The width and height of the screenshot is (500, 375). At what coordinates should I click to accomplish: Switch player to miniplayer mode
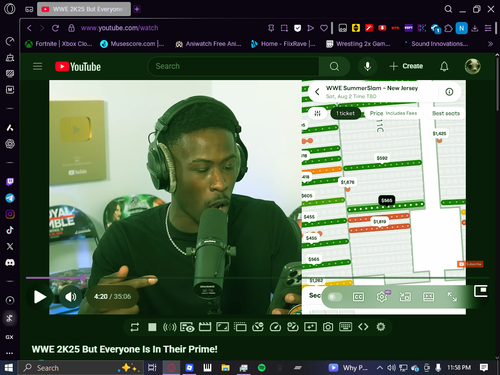(405, 297)
